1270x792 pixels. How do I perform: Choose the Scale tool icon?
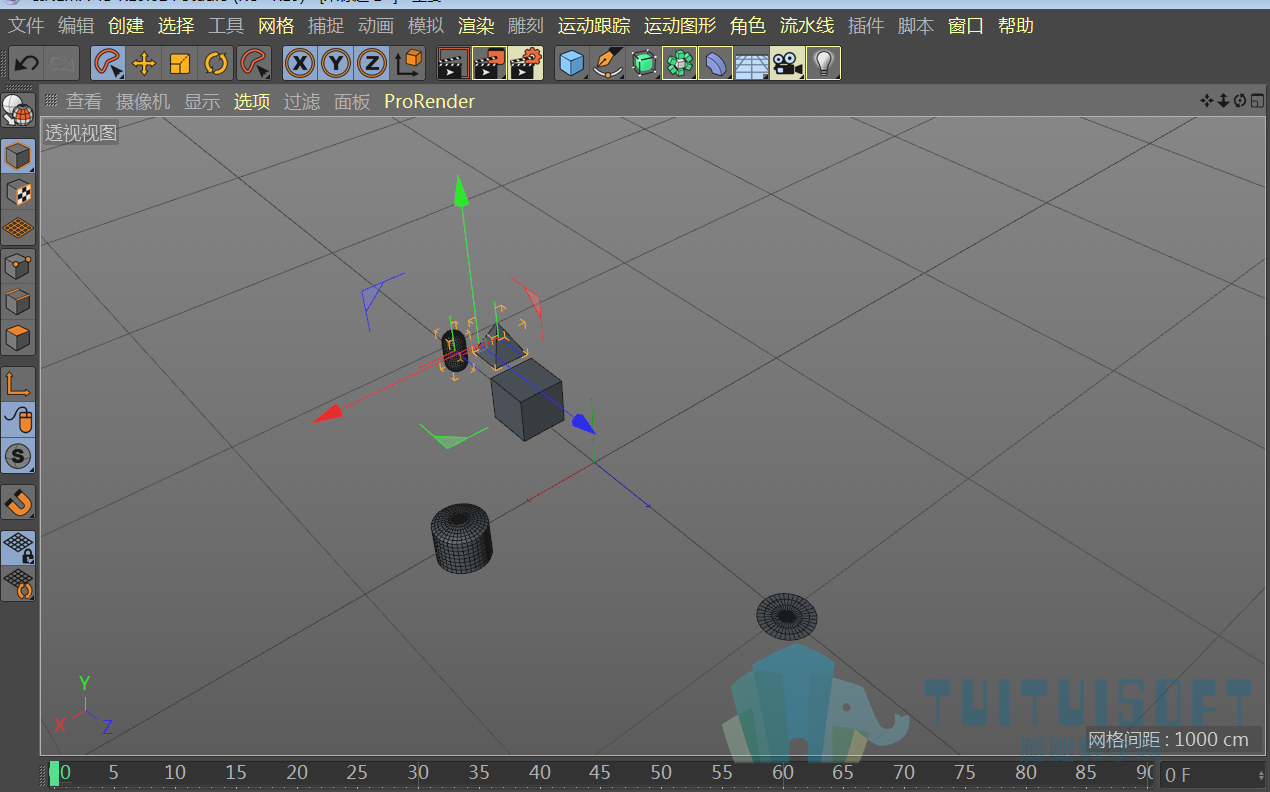(180, 64)
